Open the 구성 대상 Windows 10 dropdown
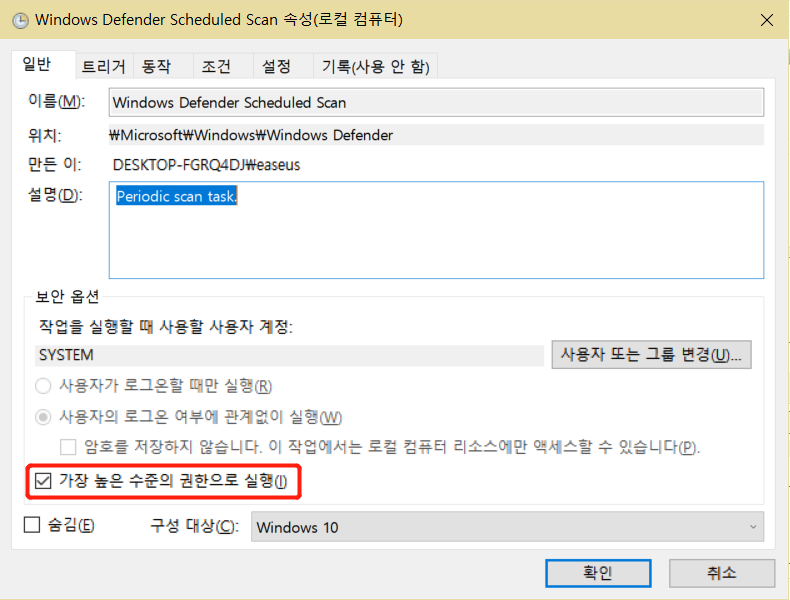This screenshot has height=600, width=790. click(x=507, y=527)
